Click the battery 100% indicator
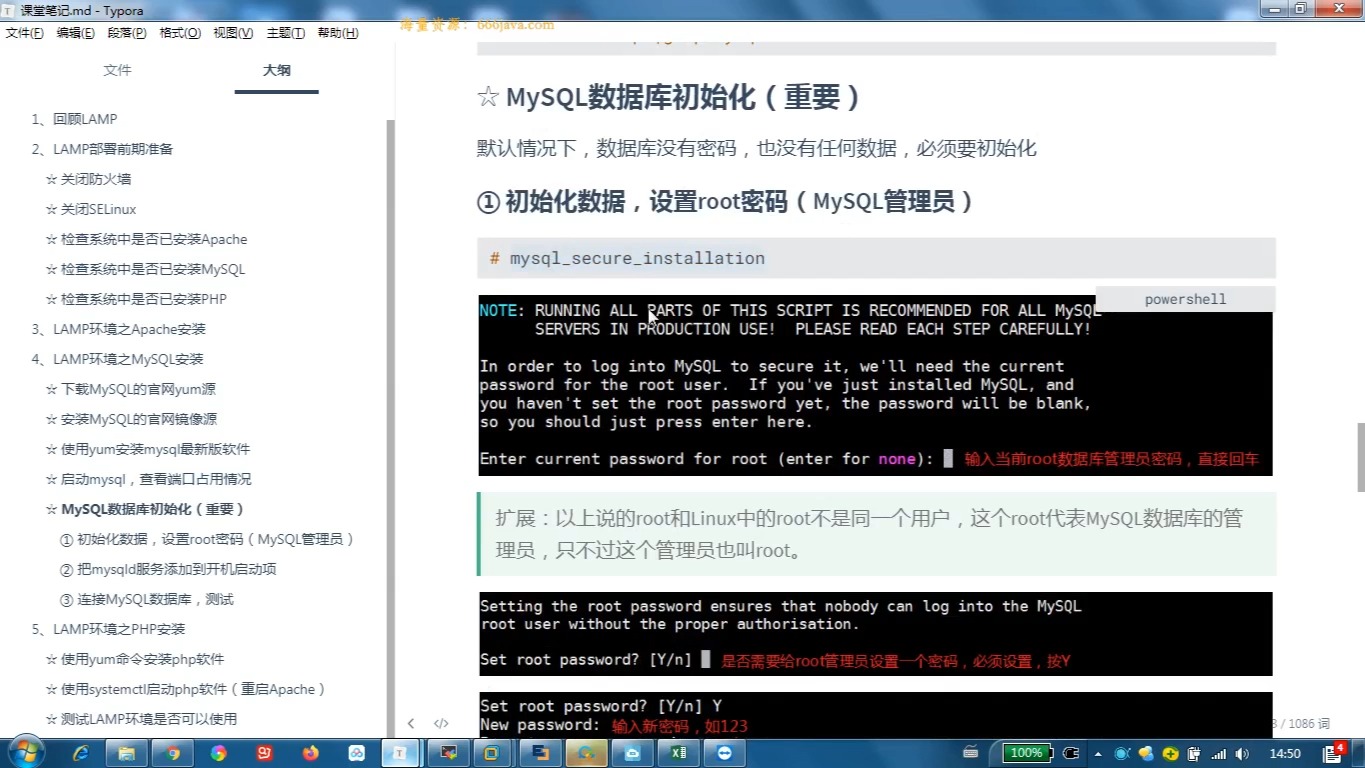Image resolution: width=1365 pixels, height=768 pixels. coord(1027,753)
